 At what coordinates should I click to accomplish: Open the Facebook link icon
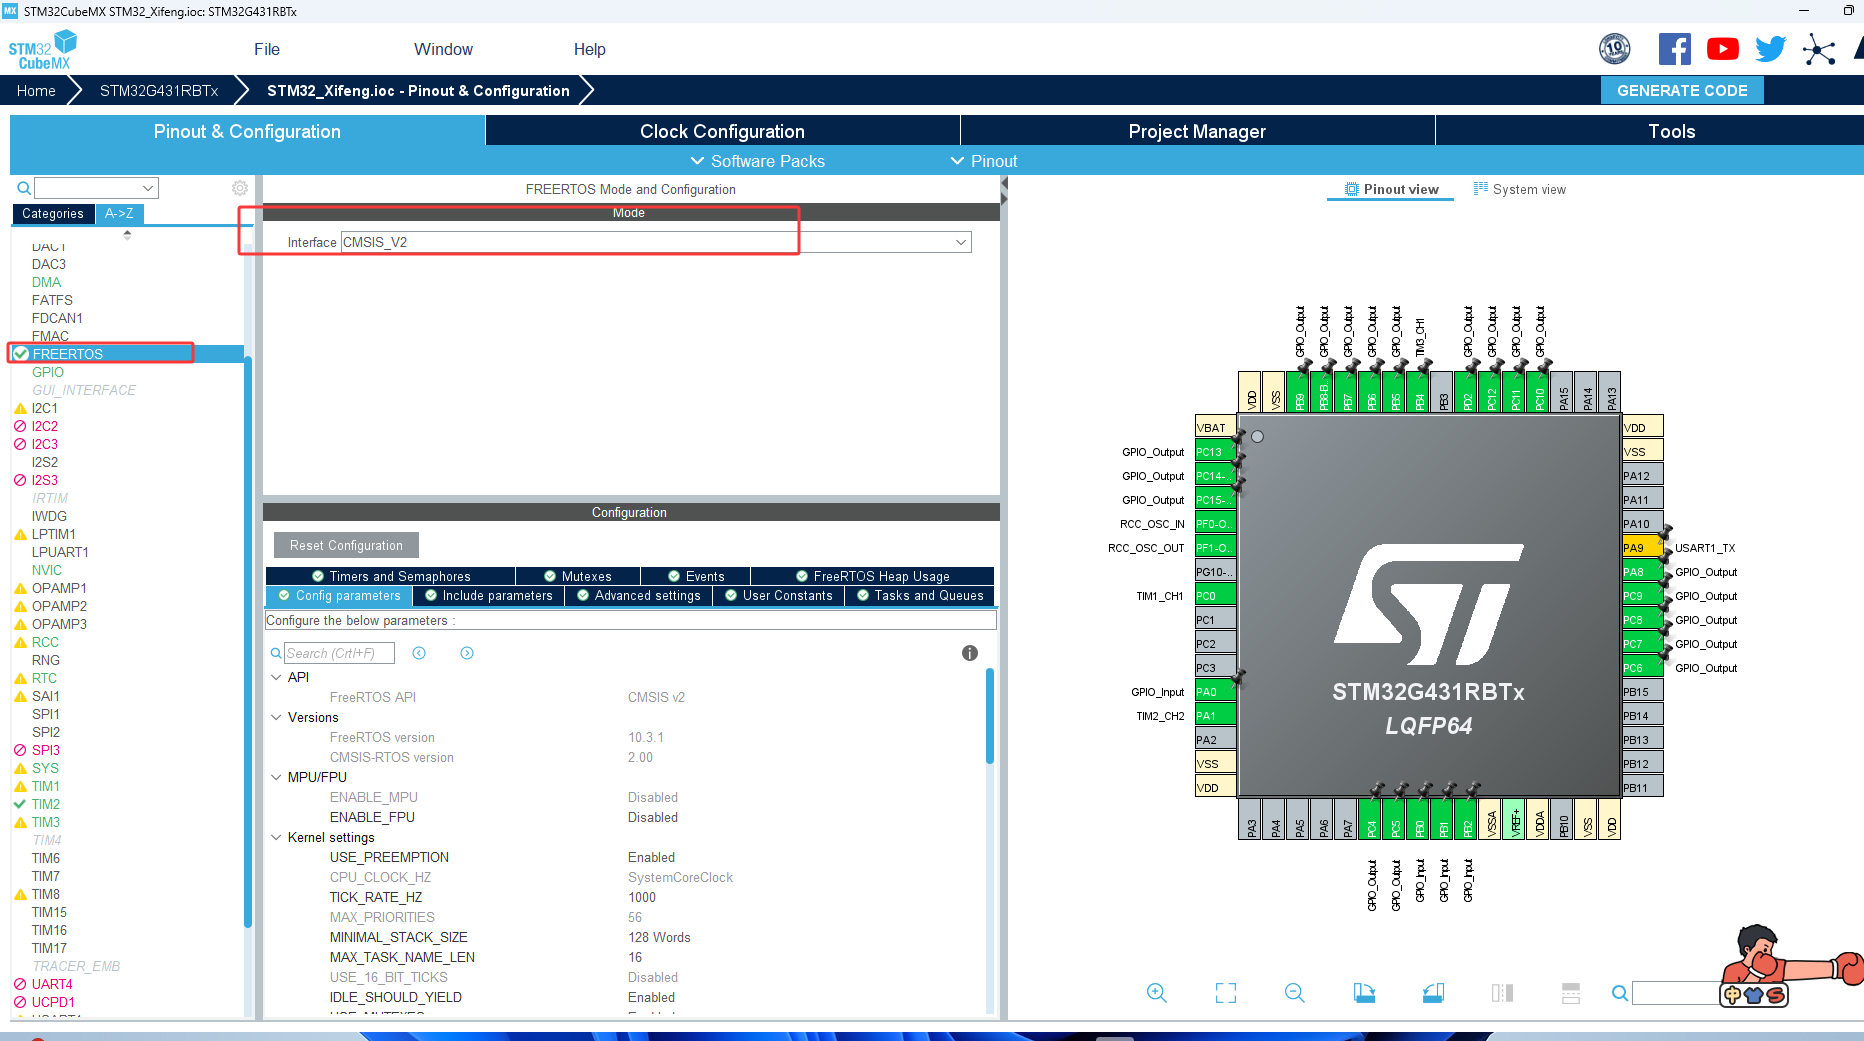coord(1675,49)
